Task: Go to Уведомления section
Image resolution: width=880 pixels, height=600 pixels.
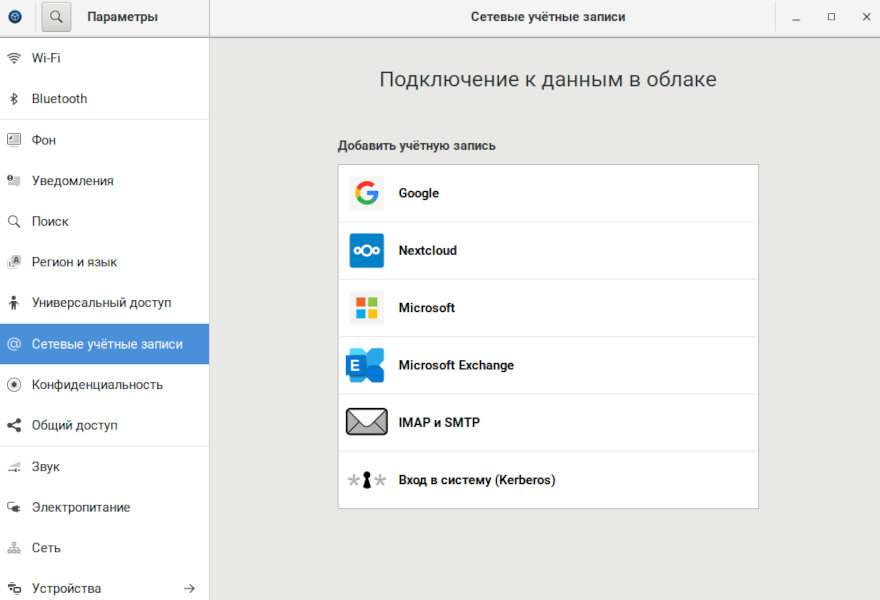Action: 72,181
